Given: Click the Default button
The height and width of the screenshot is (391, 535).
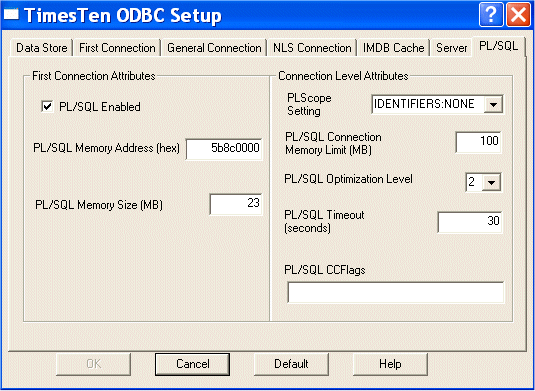Looking at the screenshot, I should point(291,364).
